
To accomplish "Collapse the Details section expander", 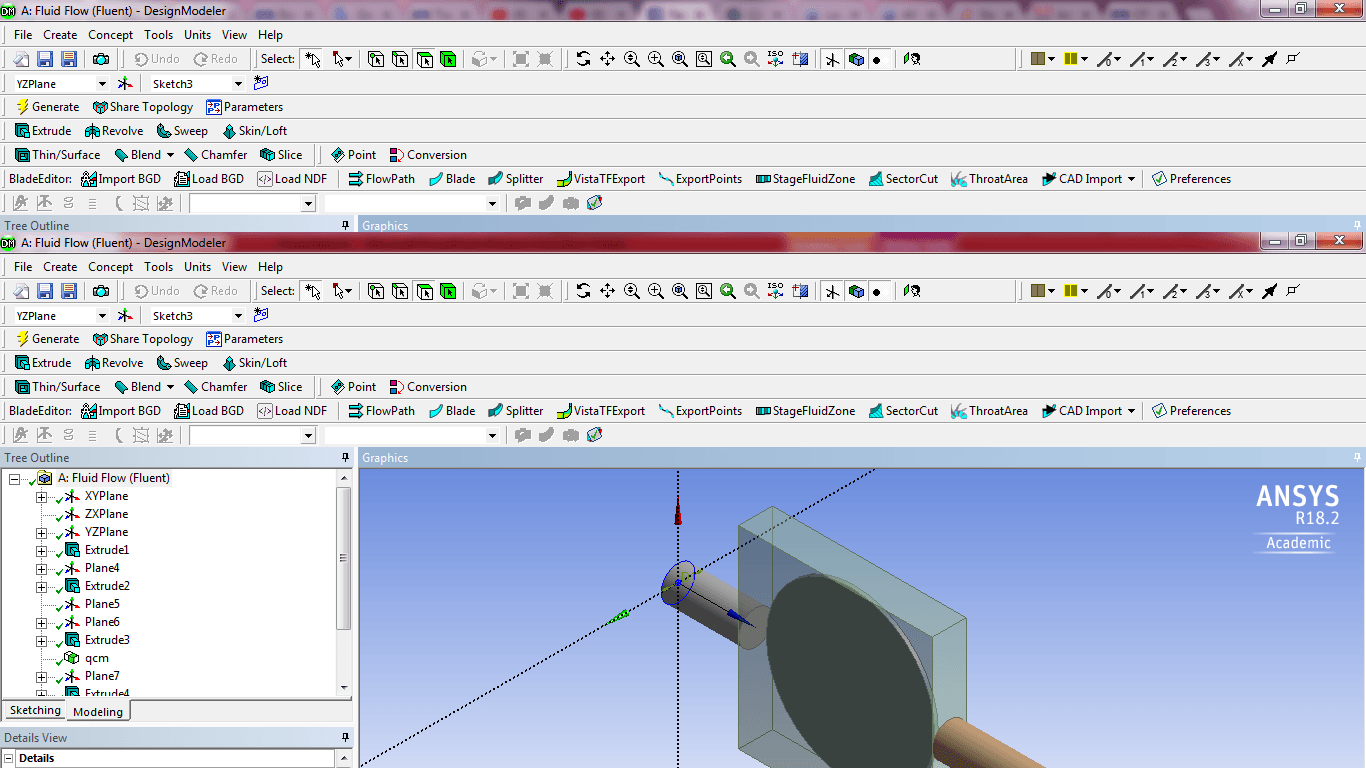I will click(9, 758).
